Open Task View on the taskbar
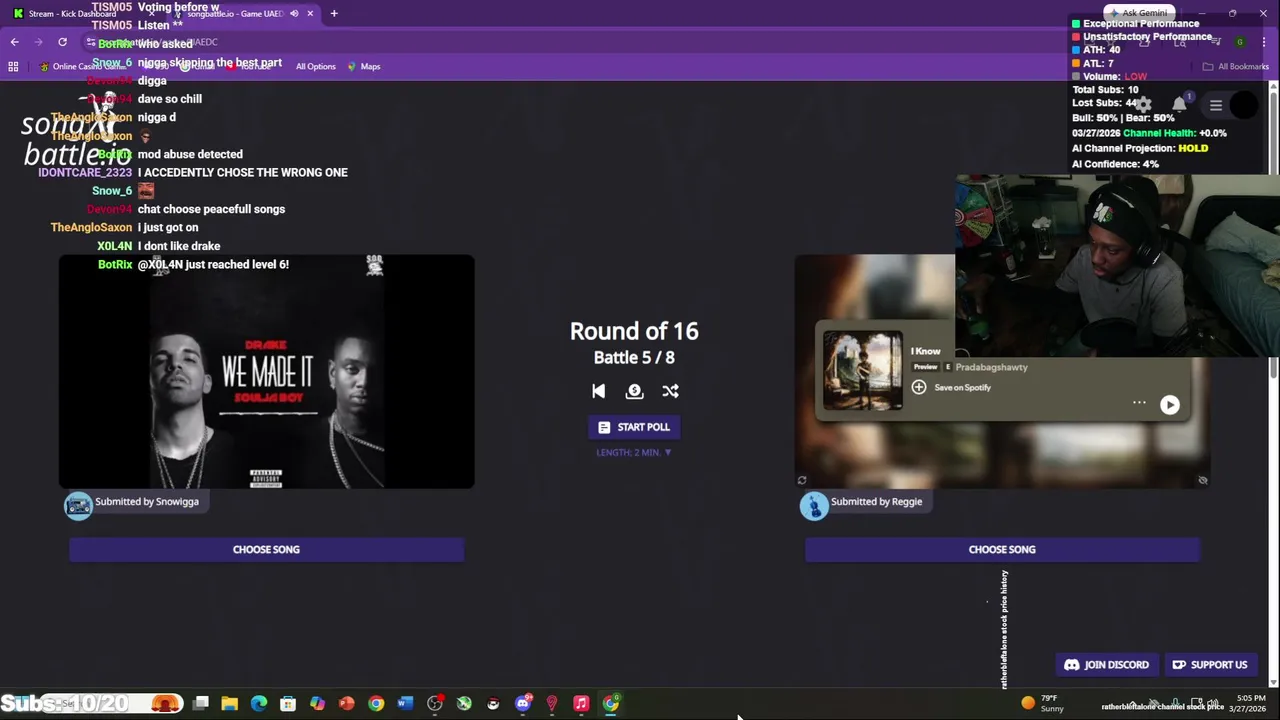The width and height of the screenshot is (1280, 720). click(201, 704)
